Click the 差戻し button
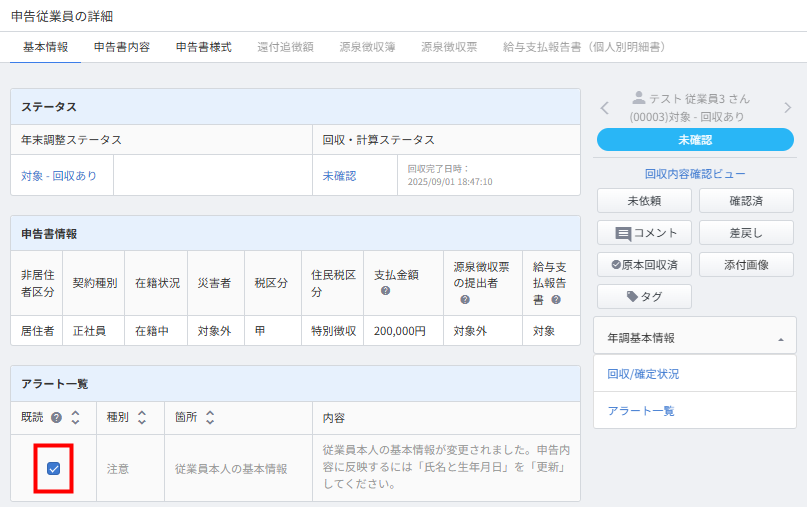Screen dimensions: 807x507 point(746,233)
